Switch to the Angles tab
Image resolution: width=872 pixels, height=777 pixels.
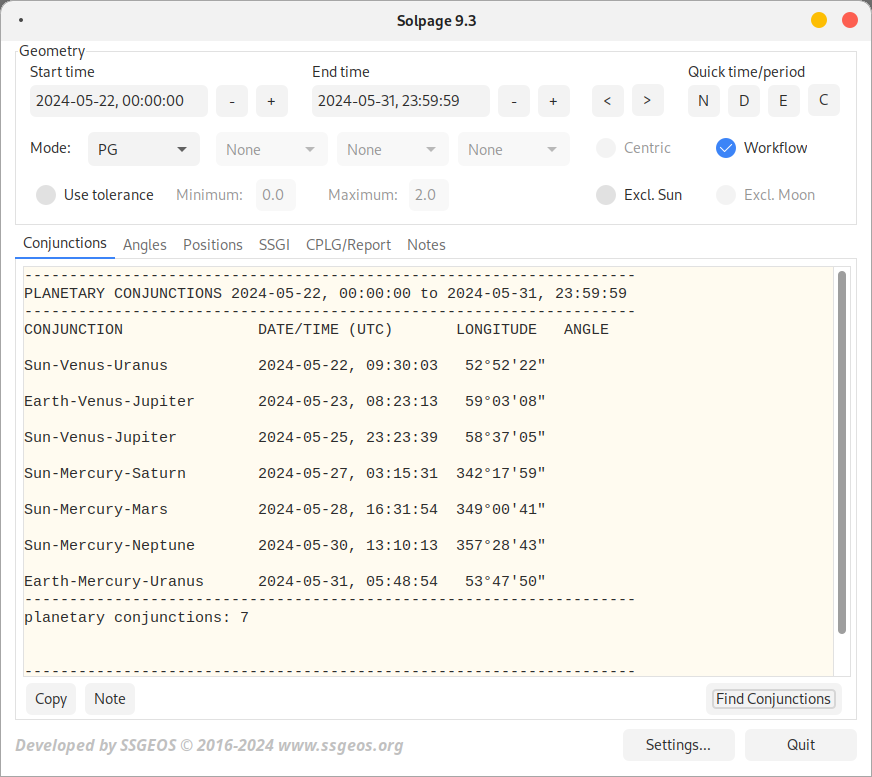[x=145, y=245]
